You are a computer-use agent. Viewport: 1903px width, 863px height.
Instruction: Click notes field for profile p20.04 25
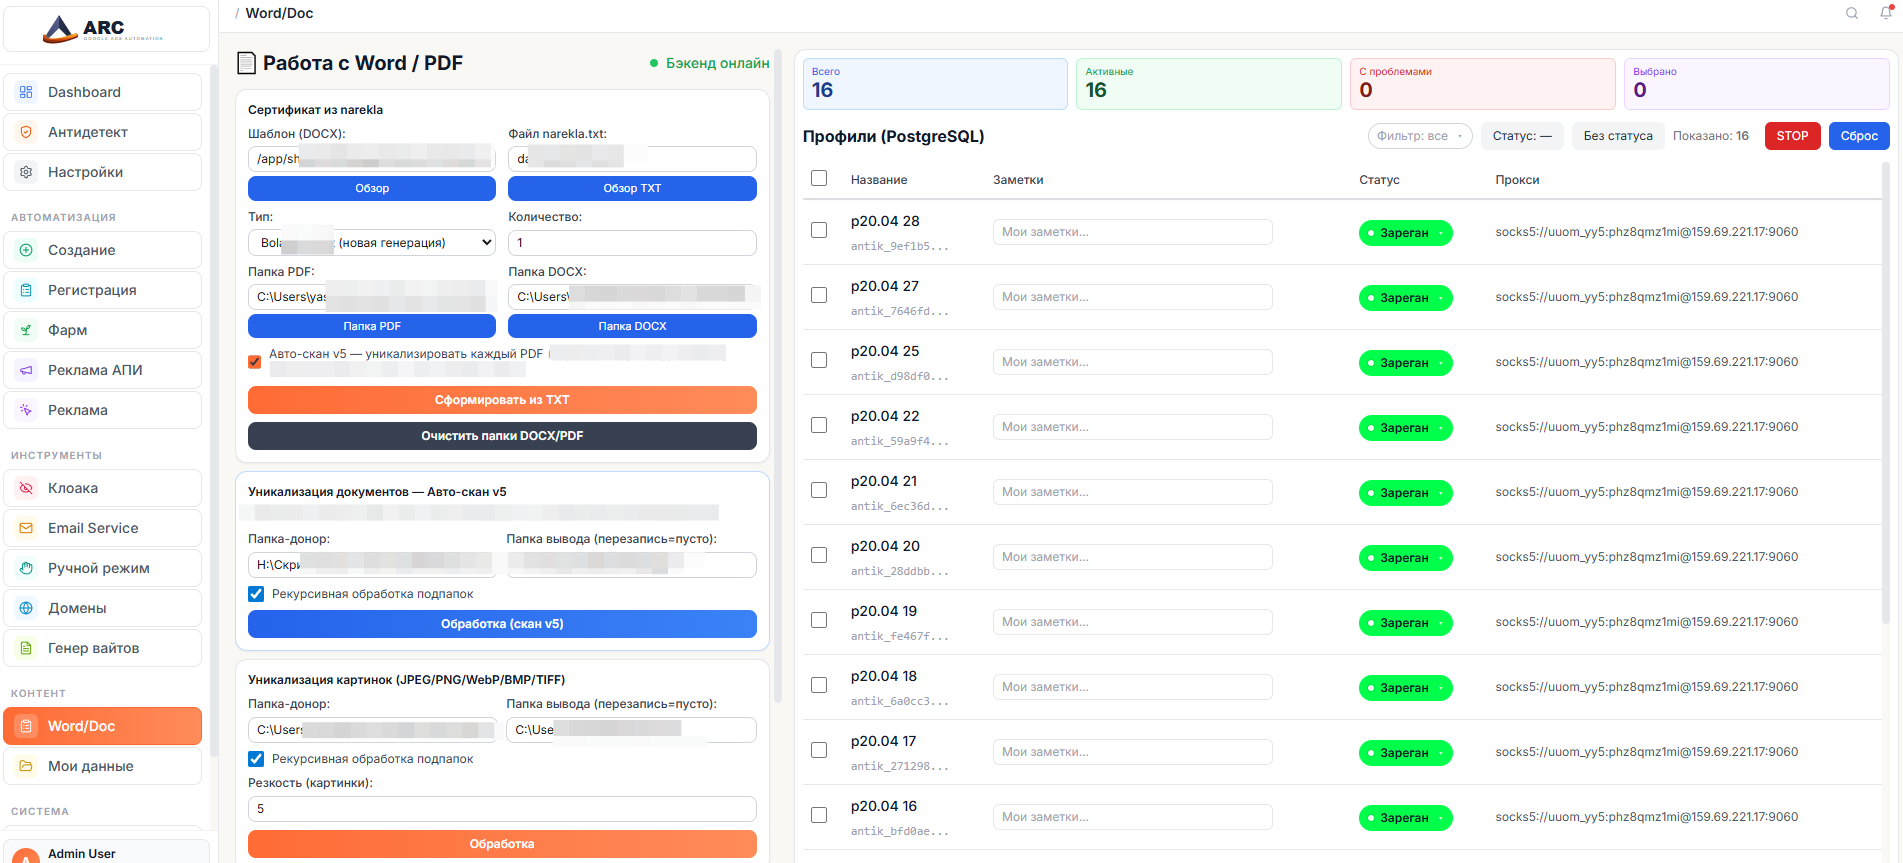pos(1132,362)
